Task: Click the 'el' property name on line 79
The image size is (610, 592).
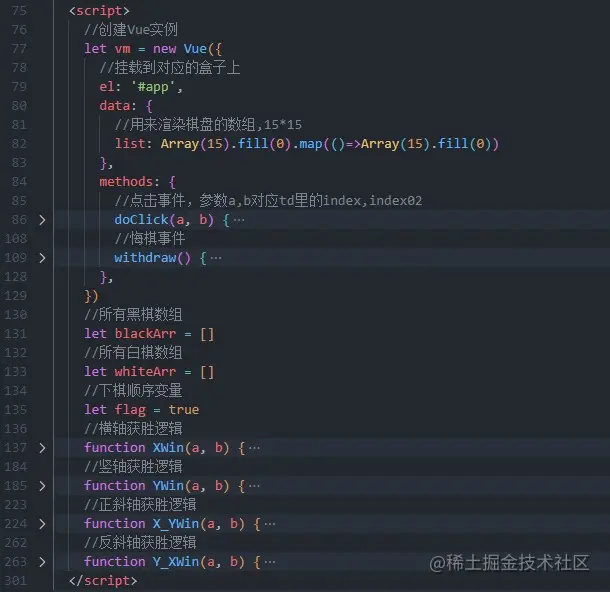Action: 107,87
